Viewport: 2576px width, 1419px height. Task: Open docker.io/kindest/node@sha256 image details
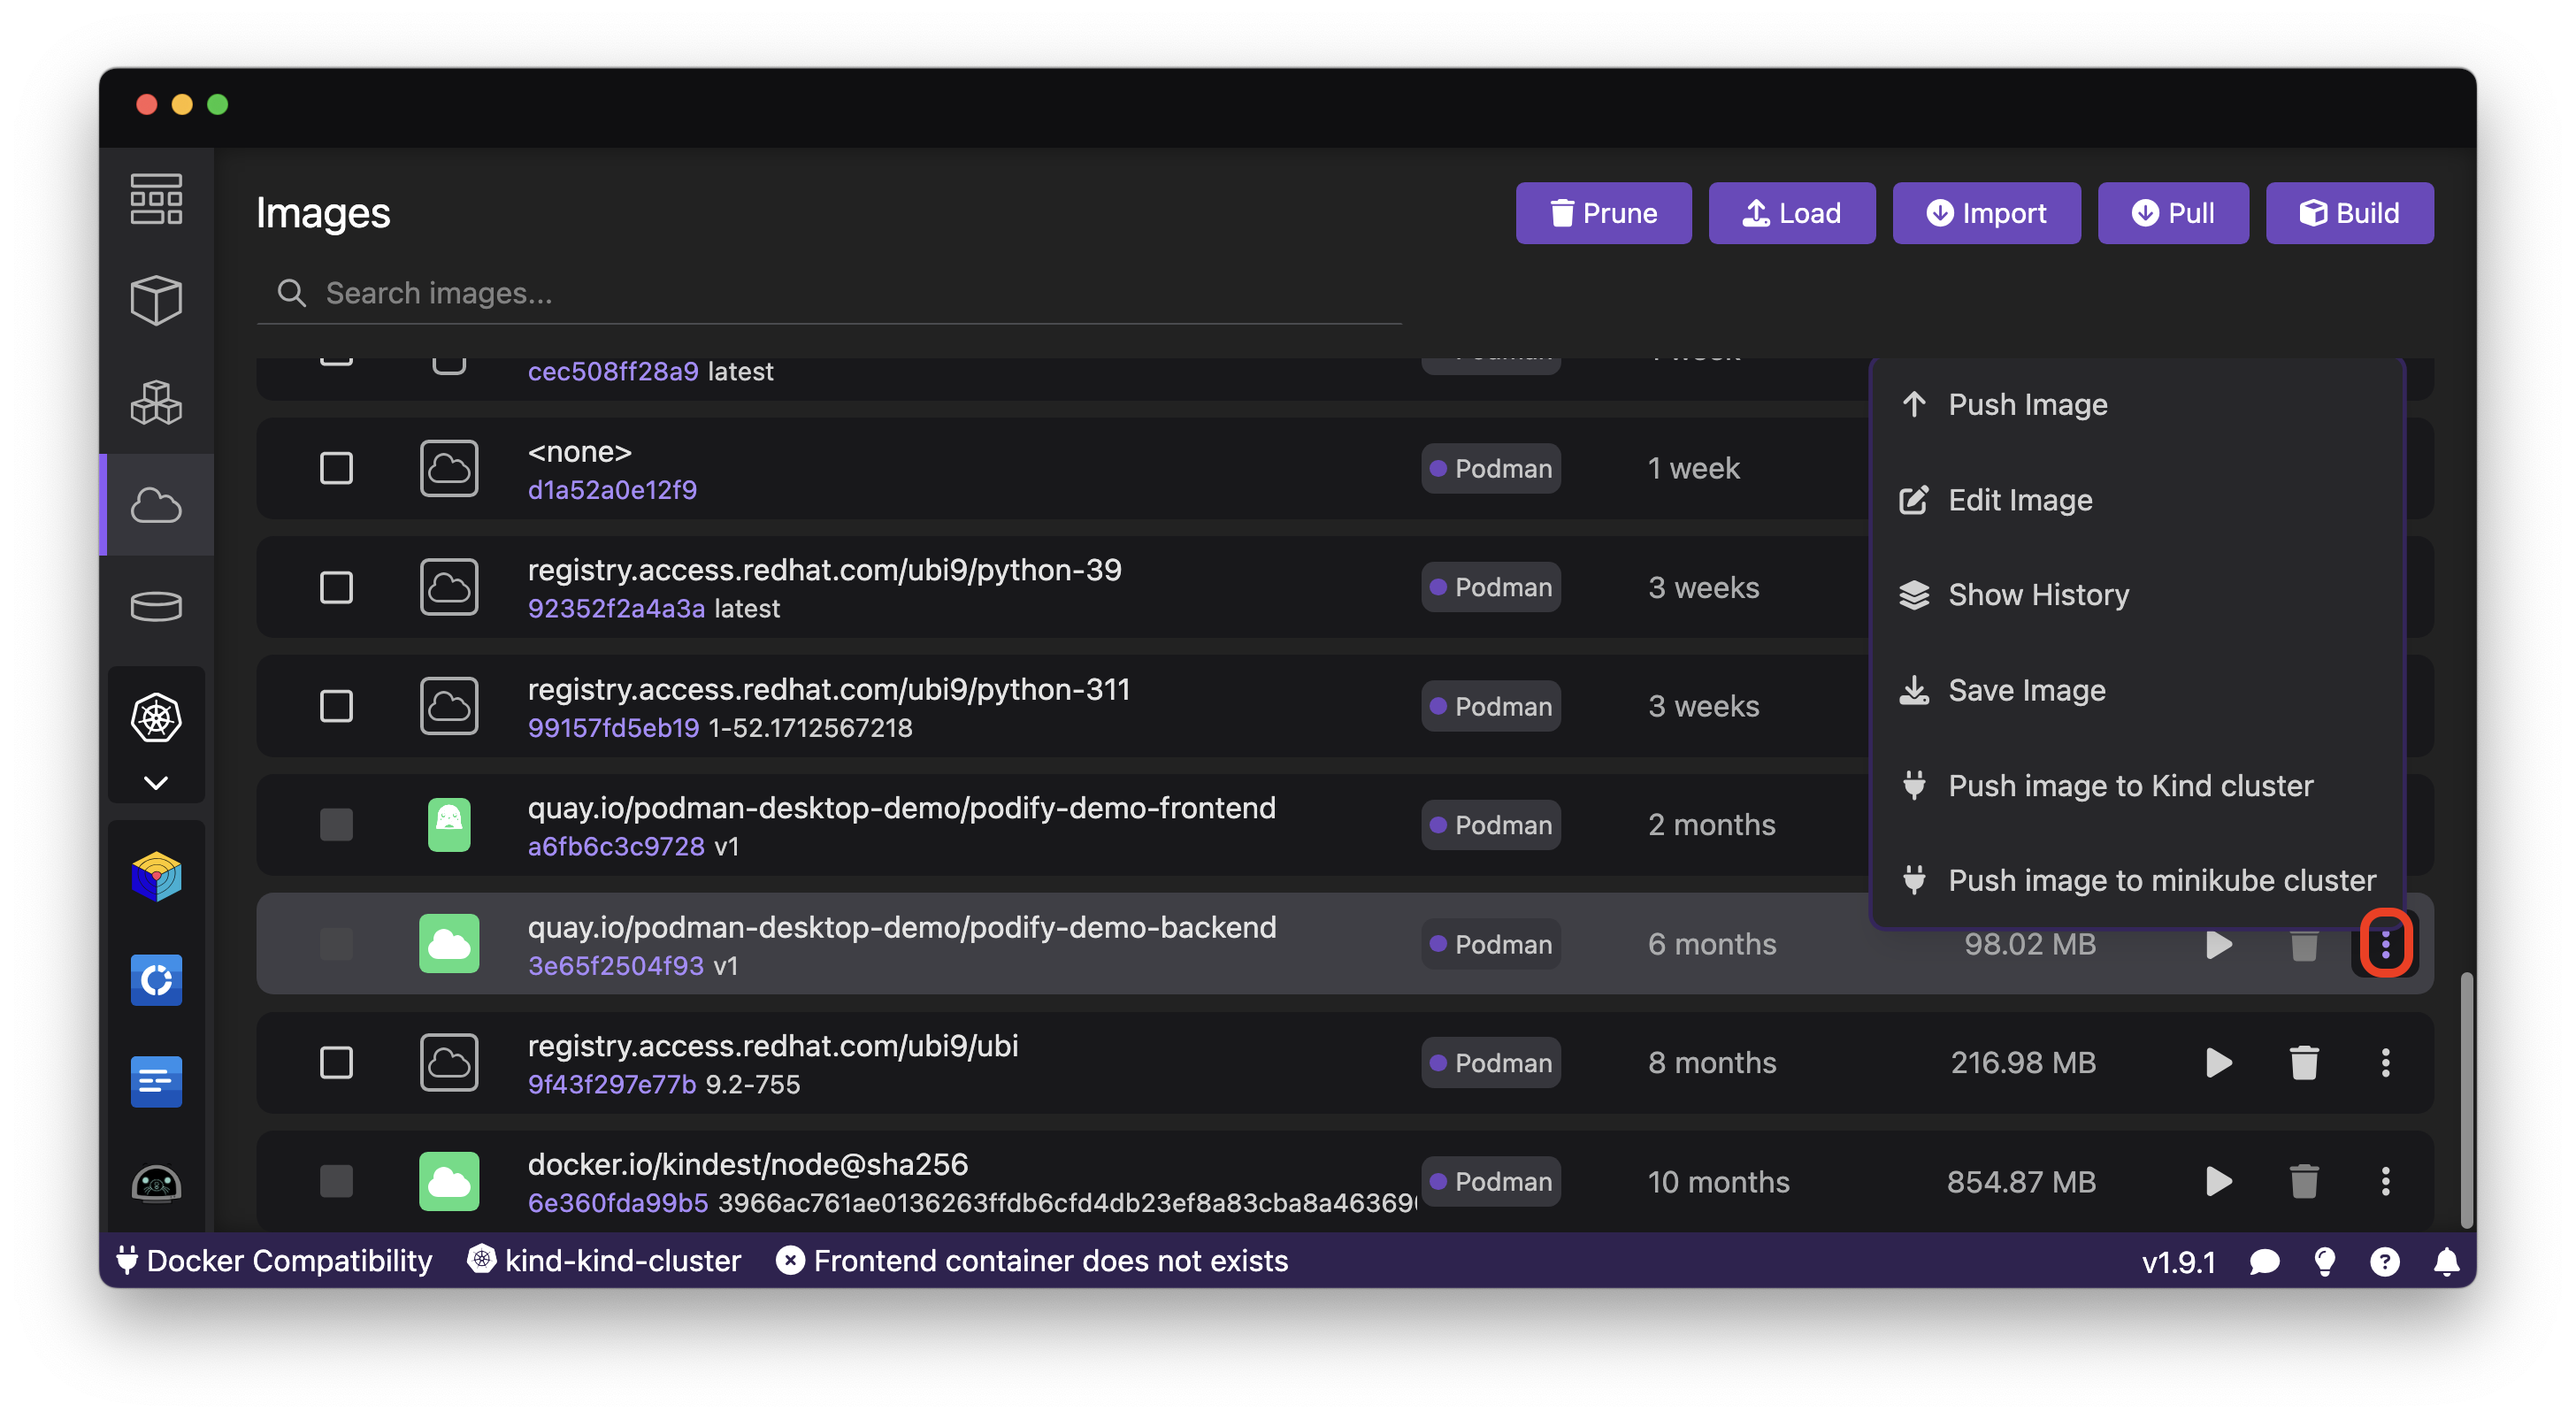747,1164
